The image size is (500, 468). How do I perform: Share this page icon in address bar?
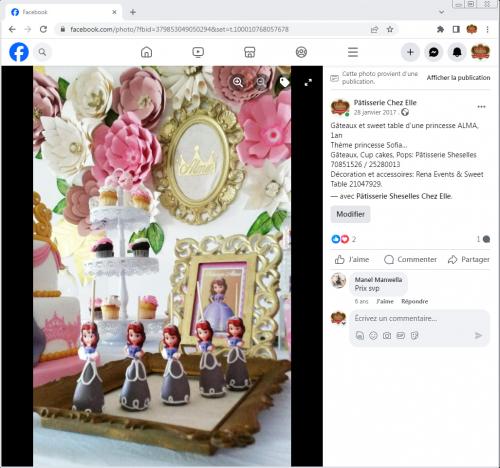pos(374,29)
